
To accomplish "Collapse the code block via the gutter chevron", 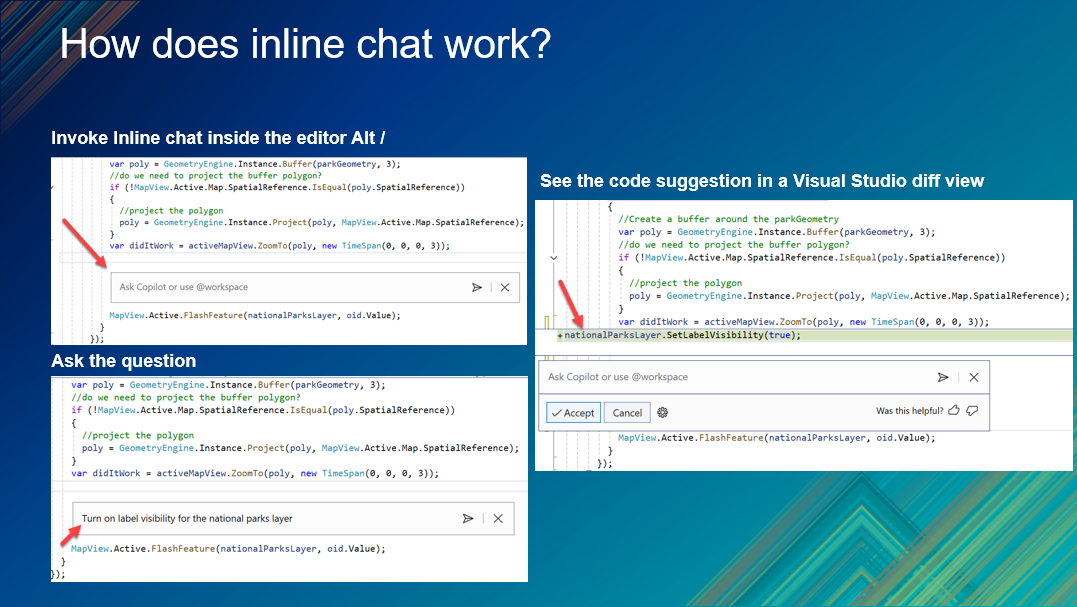I will 553,257.
